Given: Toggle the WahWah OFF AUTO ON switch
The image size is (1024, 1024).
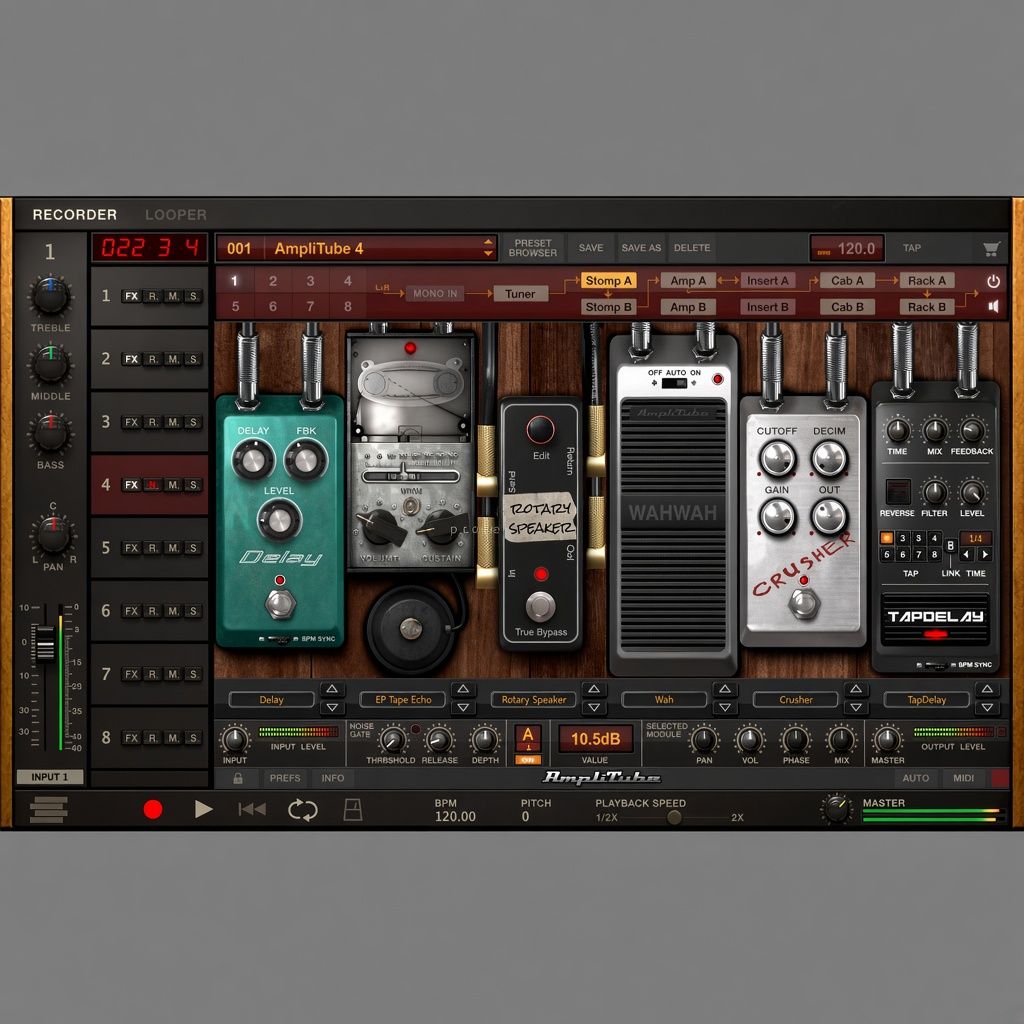Looking at the screenshot, I should coord(675,383).
